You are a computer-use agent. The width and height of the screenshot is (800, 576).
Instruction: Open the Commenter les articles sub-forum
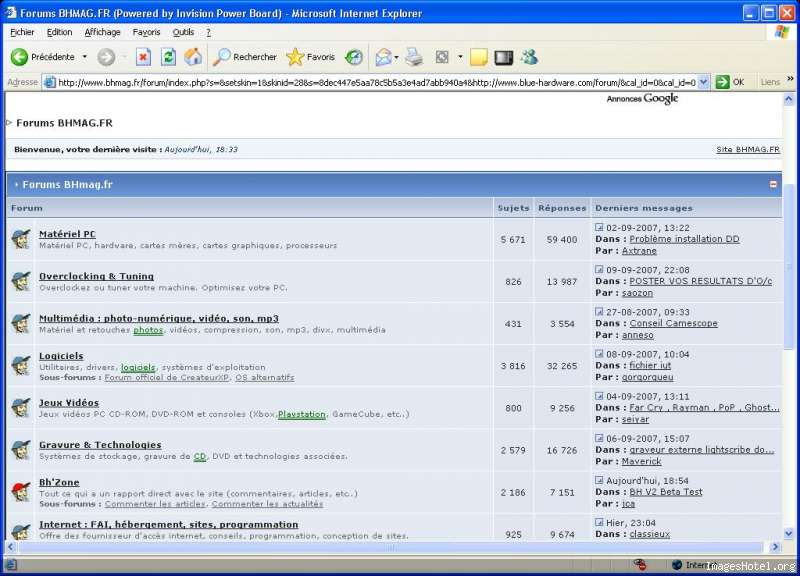point(155,504)
